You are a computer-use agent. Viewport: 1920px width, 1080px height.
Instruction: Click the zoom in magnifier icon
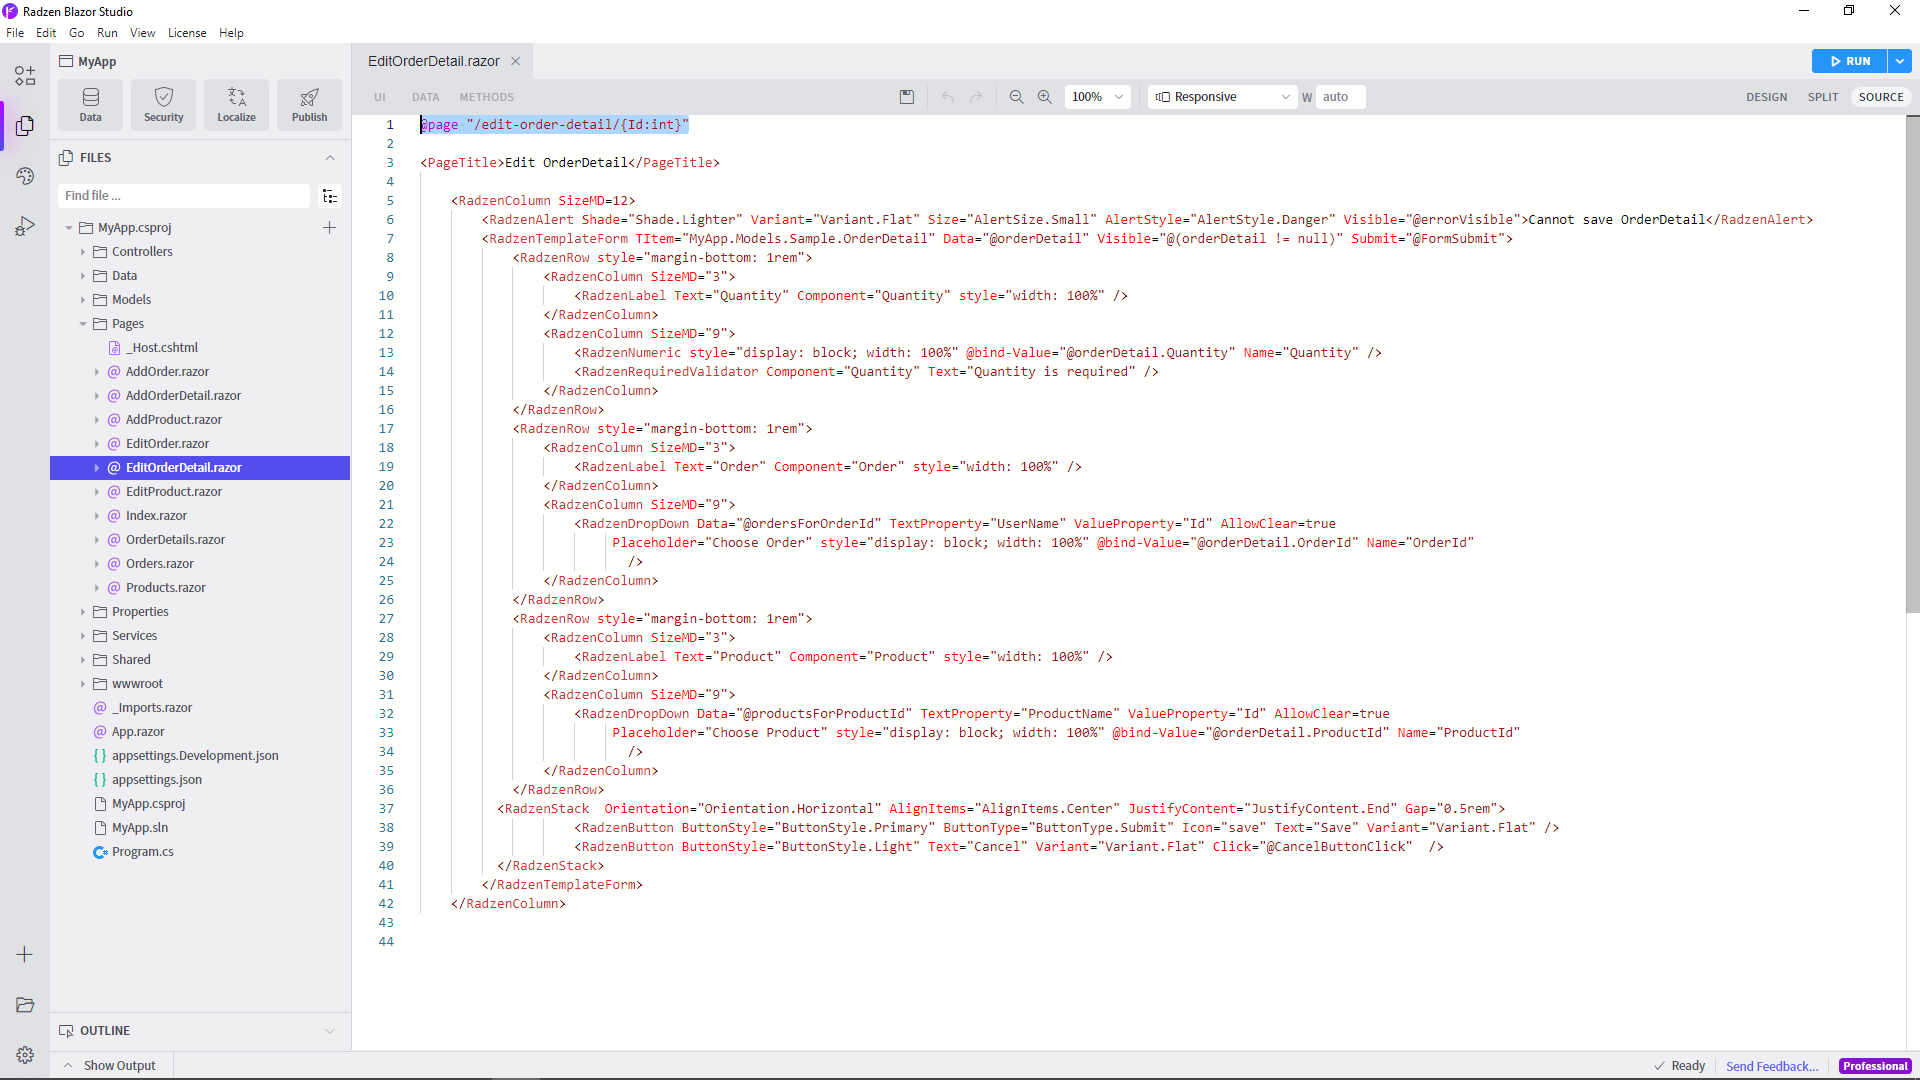click(1044, 97)
